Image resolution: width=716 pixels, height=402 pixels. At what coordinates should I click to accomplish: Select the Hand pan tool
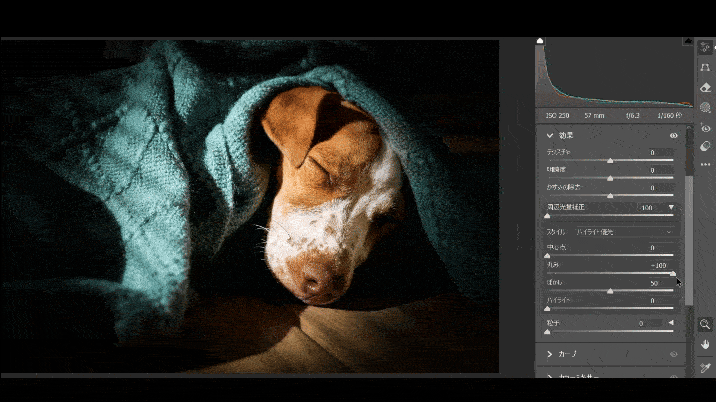pos(705,345)
